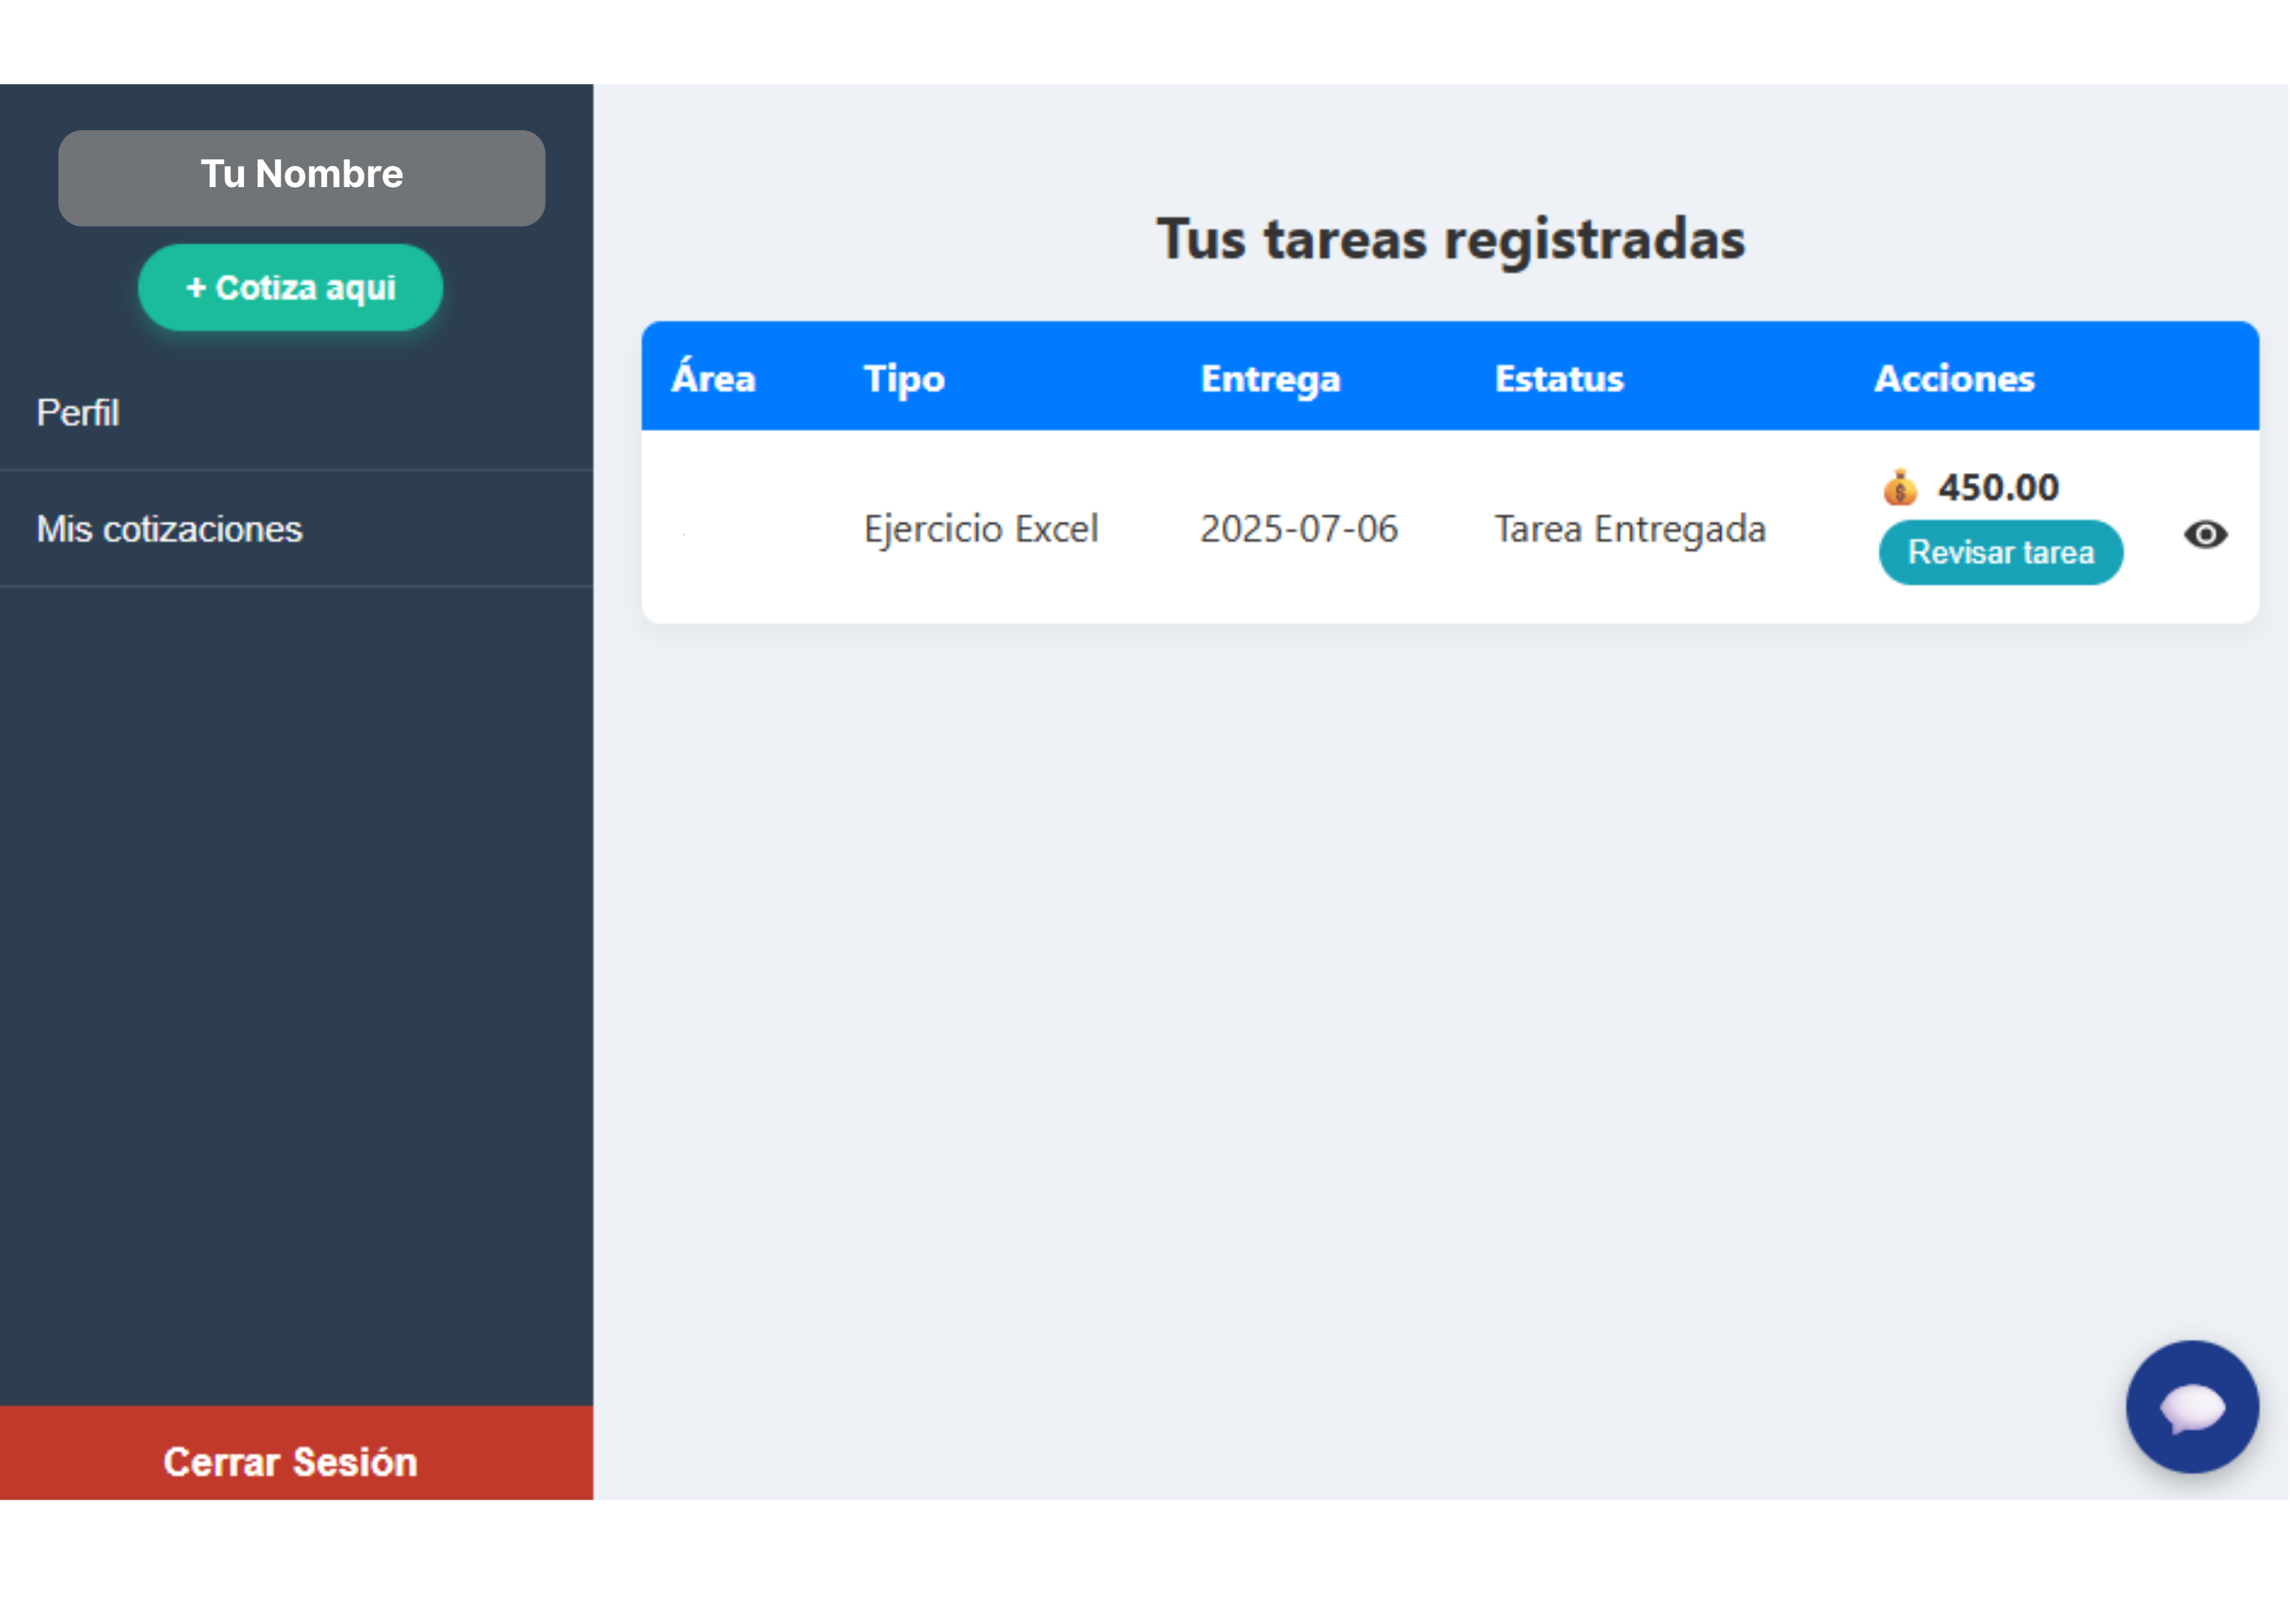2290x1624 pixels.
Task: Click the Tus tareas registradas heading
Action: [x=1450, y=240]
